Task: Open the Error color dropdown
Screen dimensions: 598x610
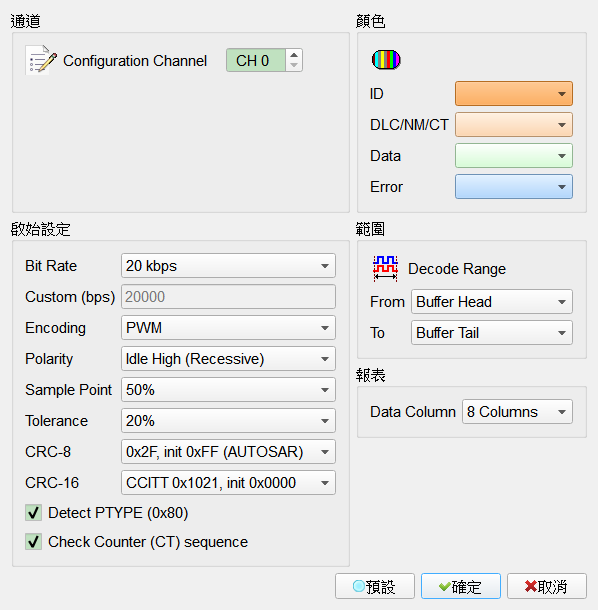Action: click(x=514, y=187)
